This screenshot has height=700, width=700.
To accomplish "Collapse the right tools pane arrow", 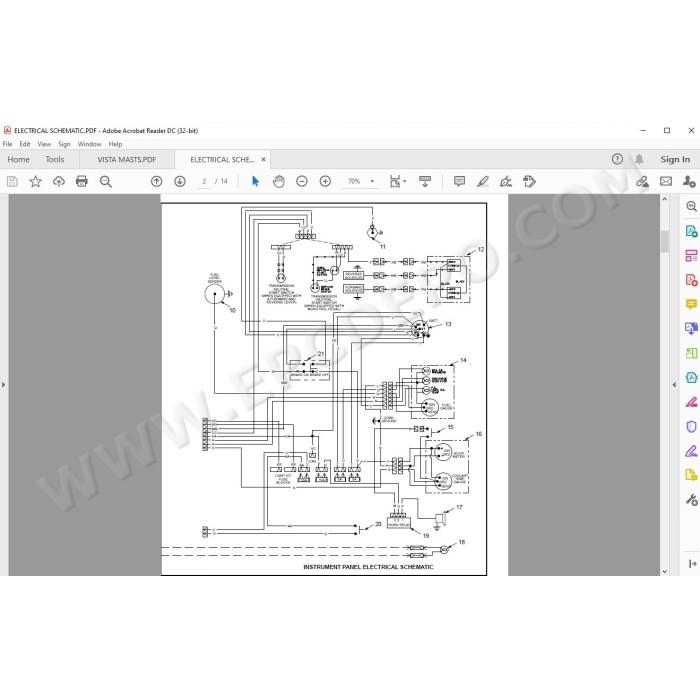I will point(674,384).
